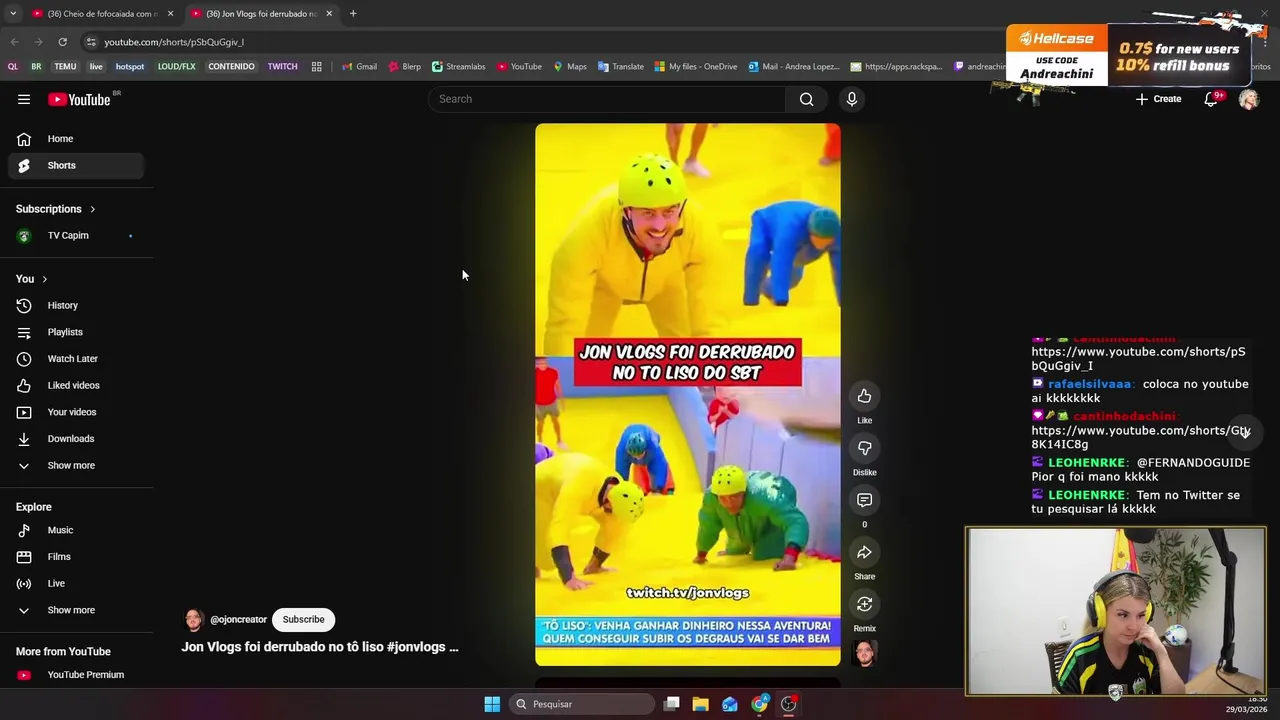Open a new browser tab

click(353, 14)
